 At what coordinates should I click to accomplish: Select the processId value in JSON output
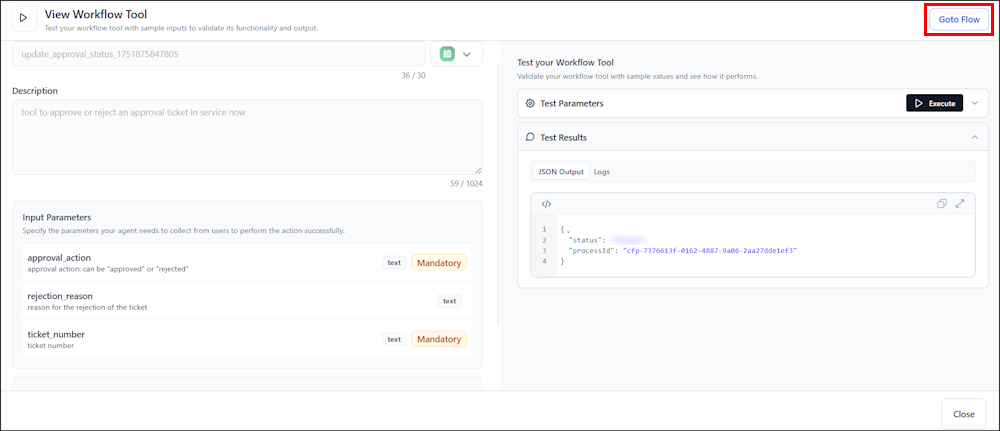[710, 250]
